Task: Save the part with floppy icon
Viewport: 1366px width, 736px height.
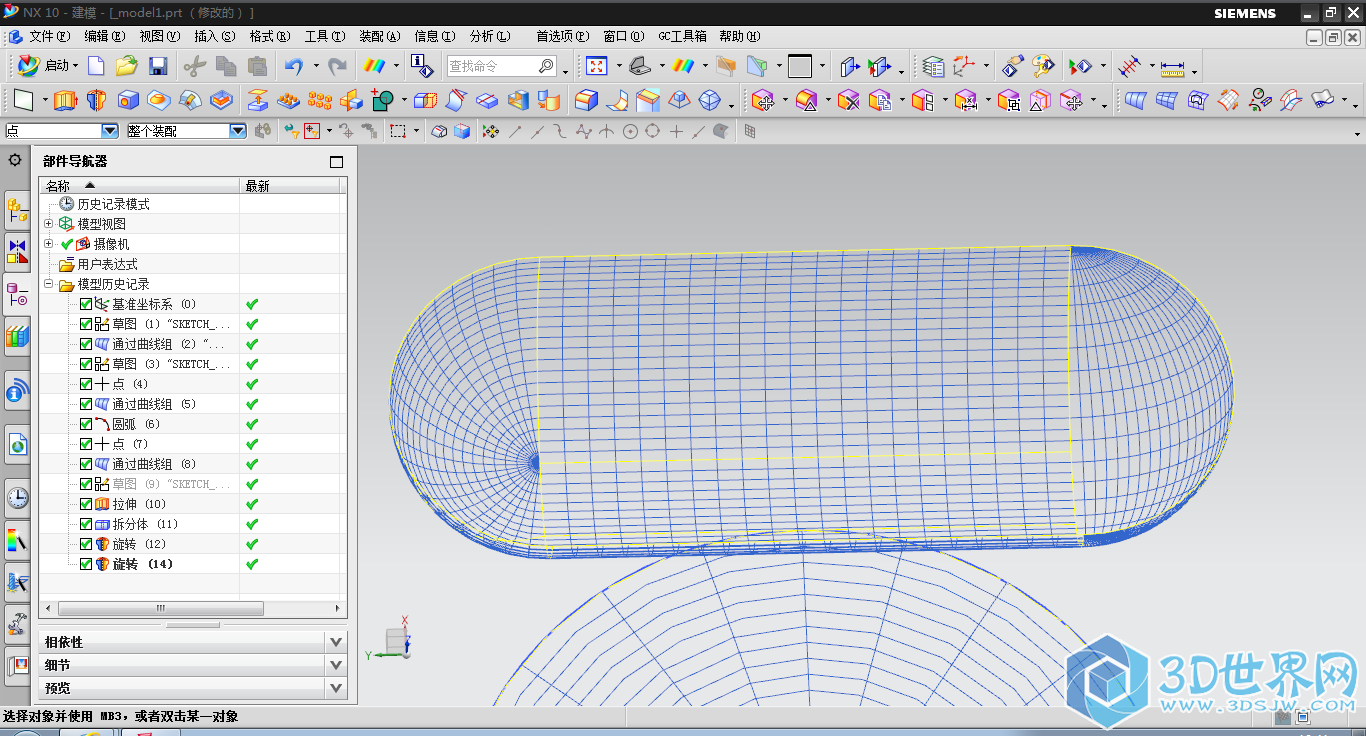Action: coord(157,66)
